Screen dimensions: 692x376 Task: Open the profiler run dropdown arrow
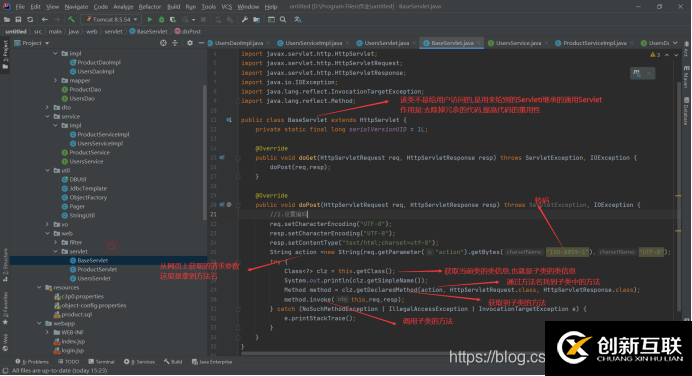pos(194,19)
